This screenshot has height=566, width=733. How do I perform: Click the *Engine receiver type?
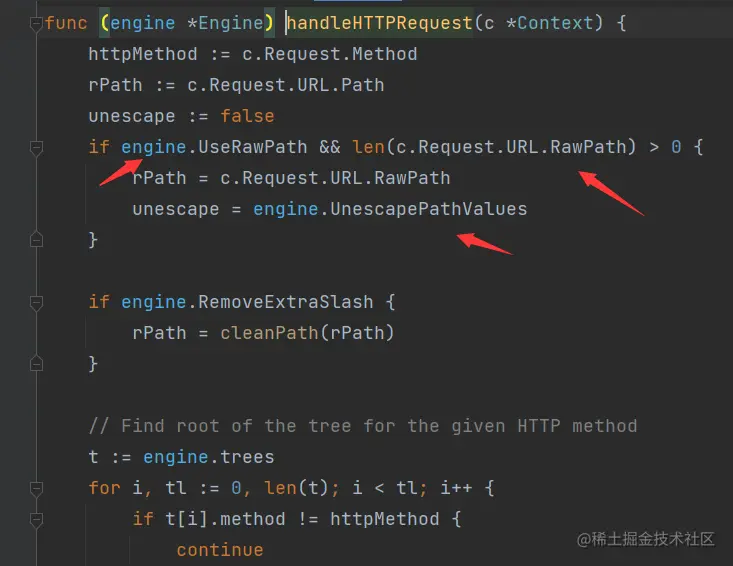tap(225, 23)
